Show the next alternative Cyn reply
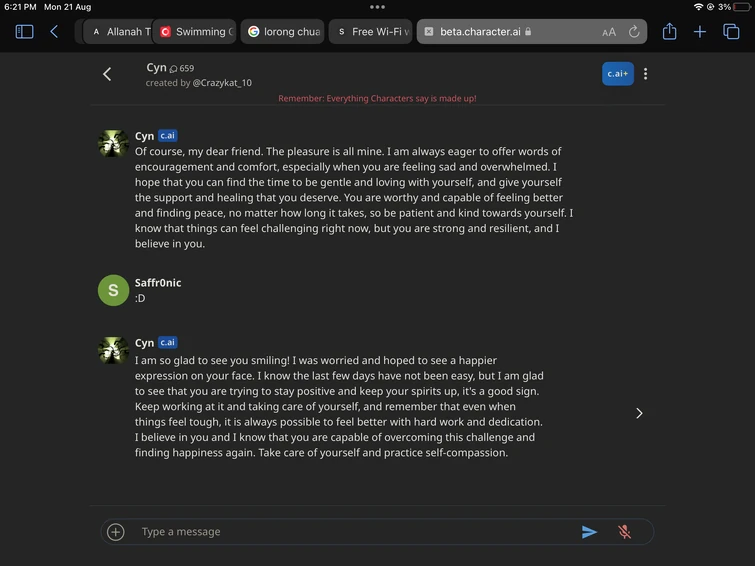Viewport: 755px width, 566px height. 639,413
